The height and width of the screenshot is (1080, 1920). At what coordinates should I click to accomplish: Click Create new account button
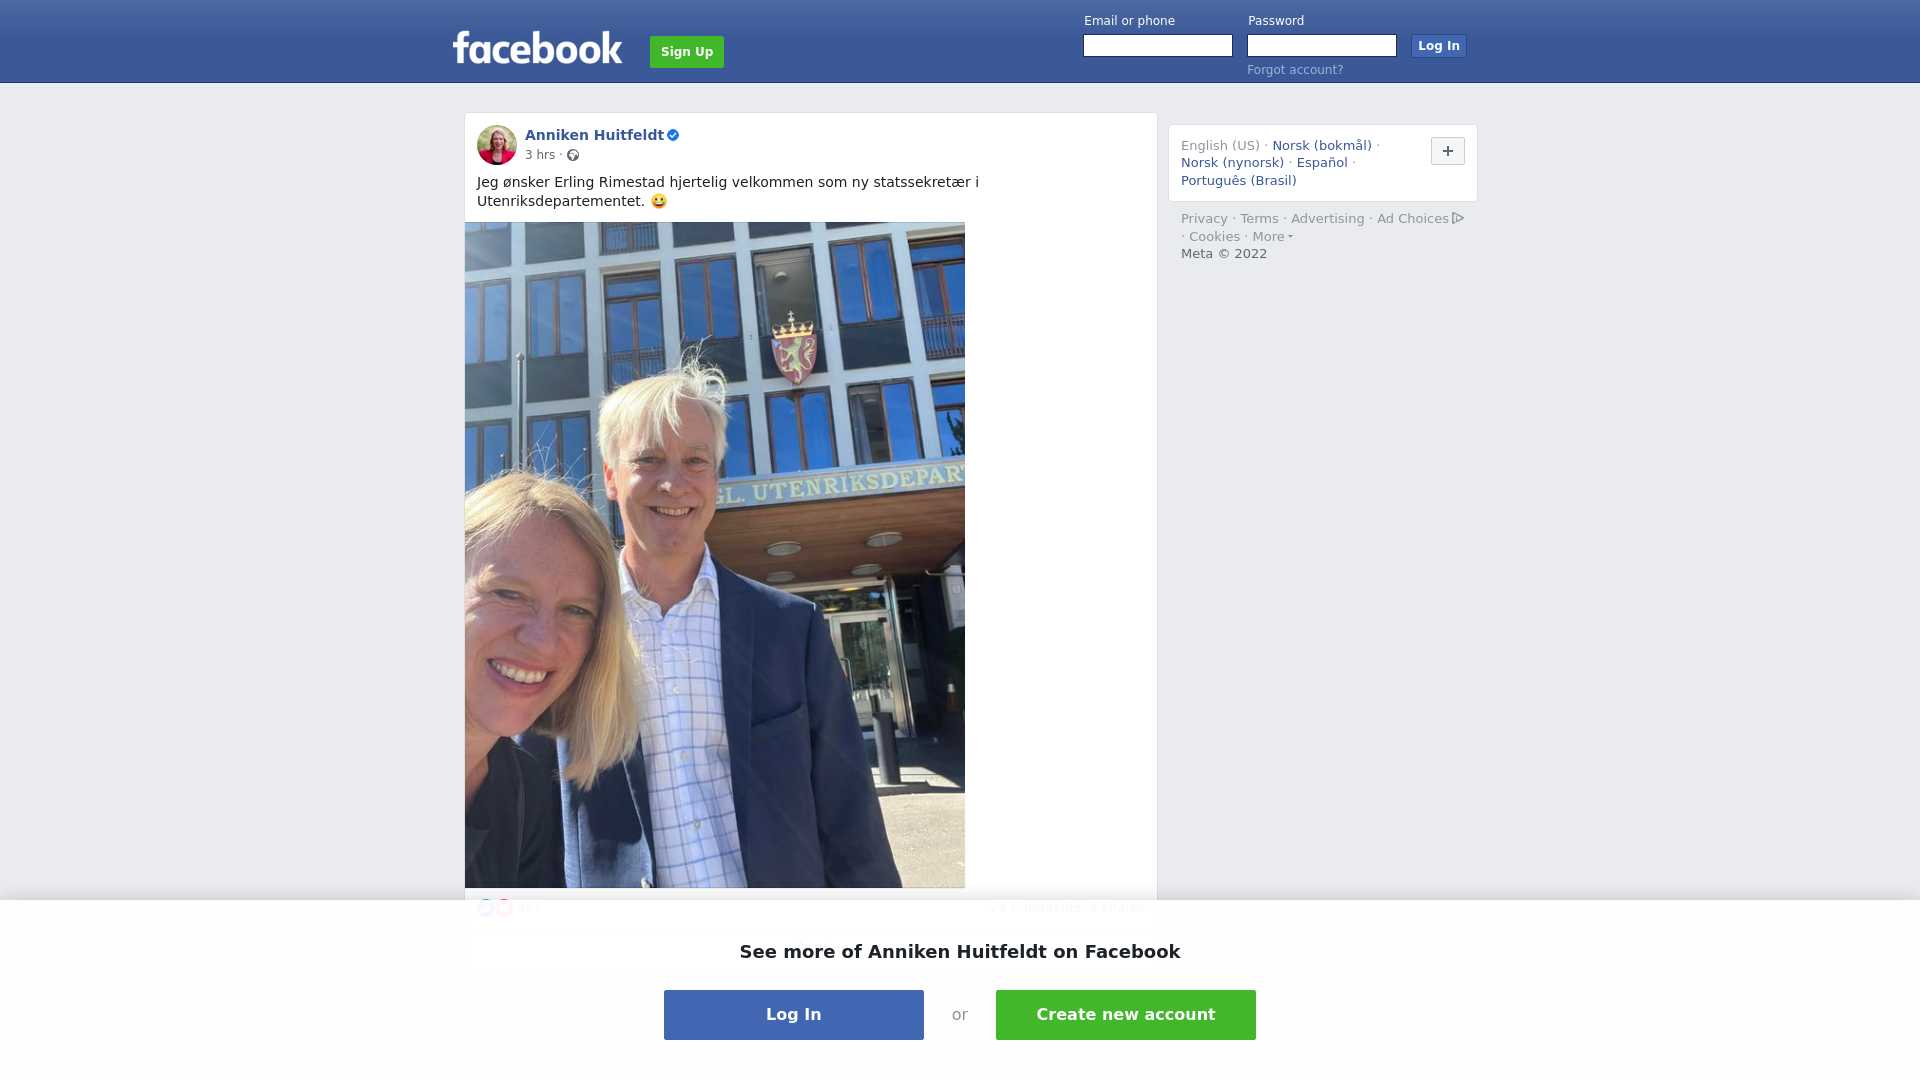1126,1015
